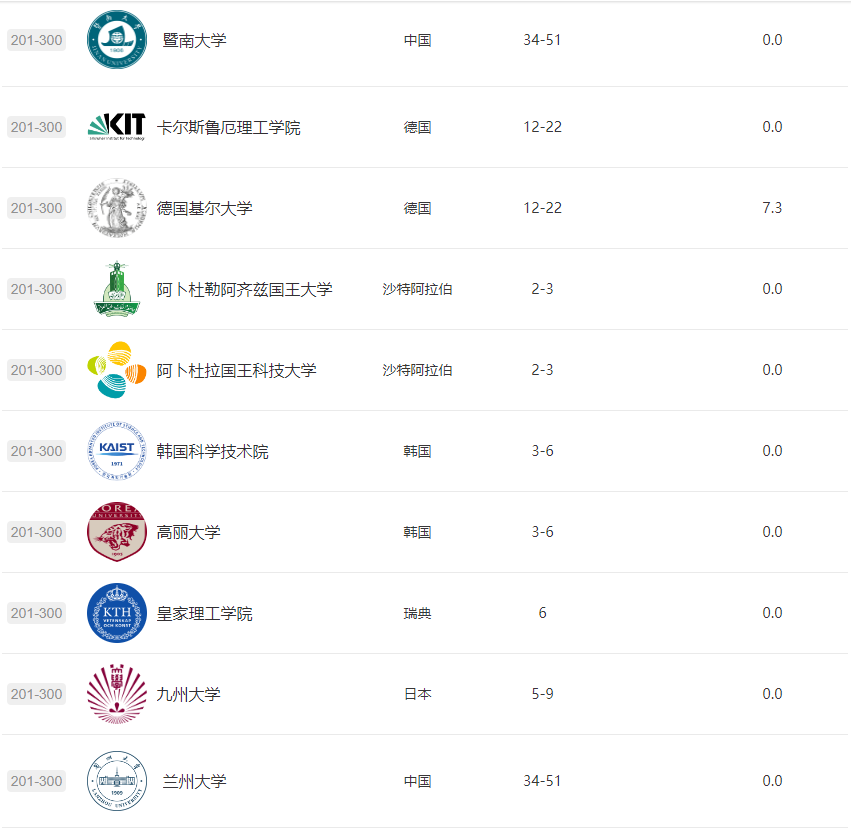Open 德国基尔大学 page link
The height and width of the screenshot is (832, 851).
(205, 208)
